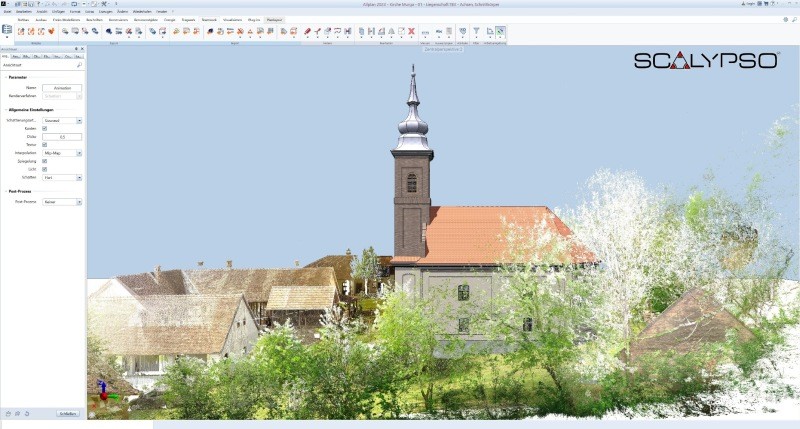Click the search icon in the Ansichtsart palette
The height and width of the screenshot is (429, 800).
point(79,65)
